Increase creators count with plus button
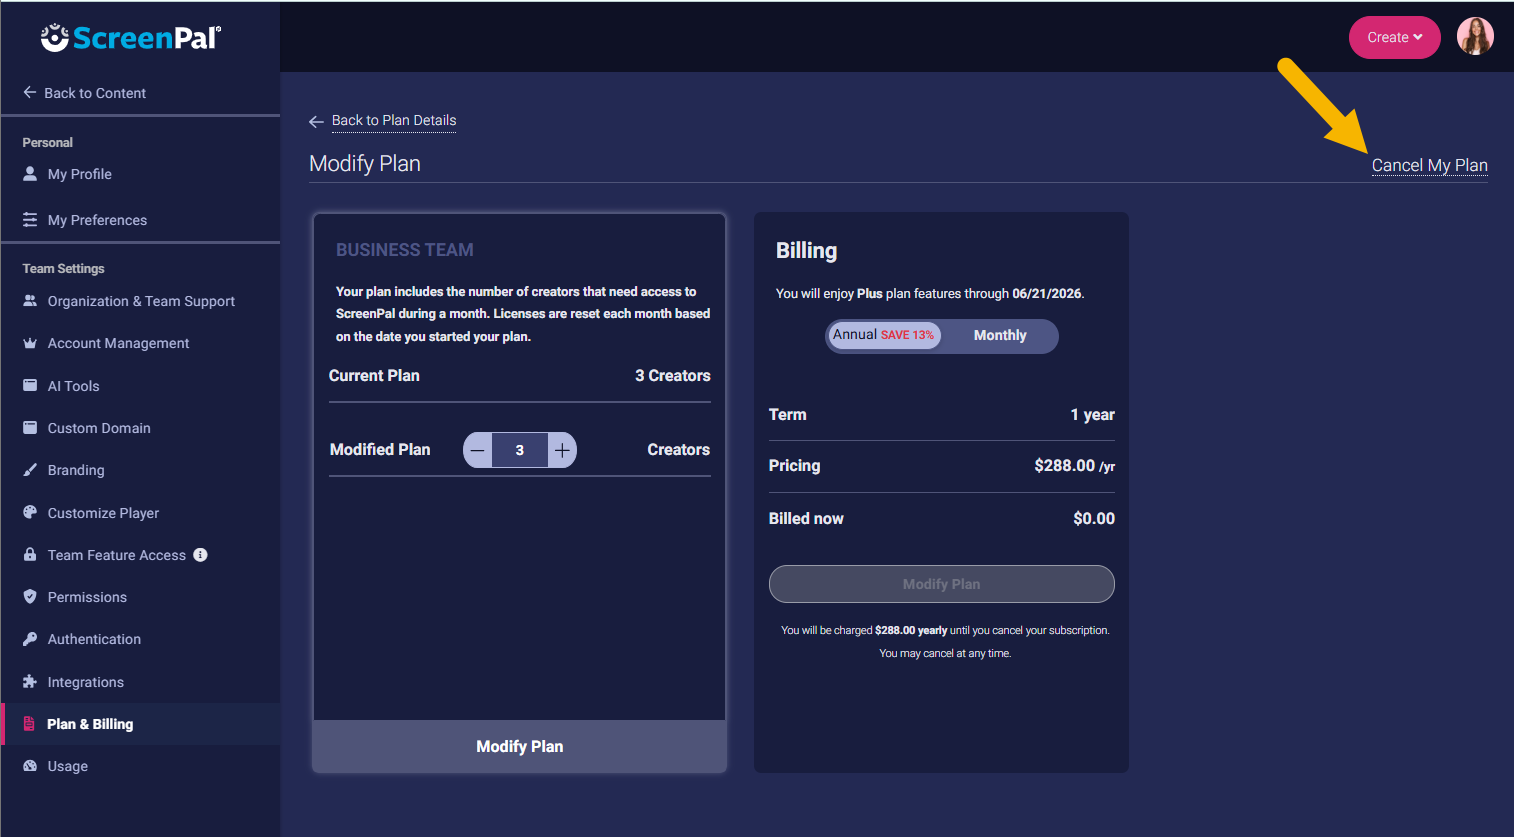The height and width of the screenshot is (837, 1514). (x=563, y=450)
